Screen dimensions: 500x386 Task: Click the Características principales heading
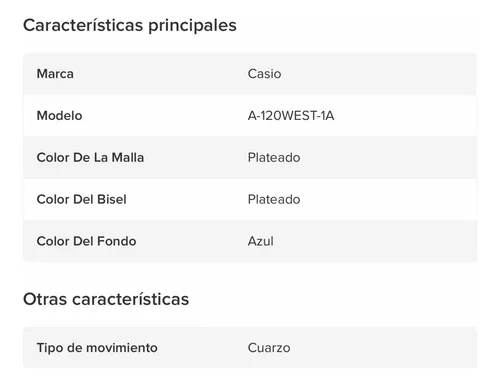coord(130,26)
